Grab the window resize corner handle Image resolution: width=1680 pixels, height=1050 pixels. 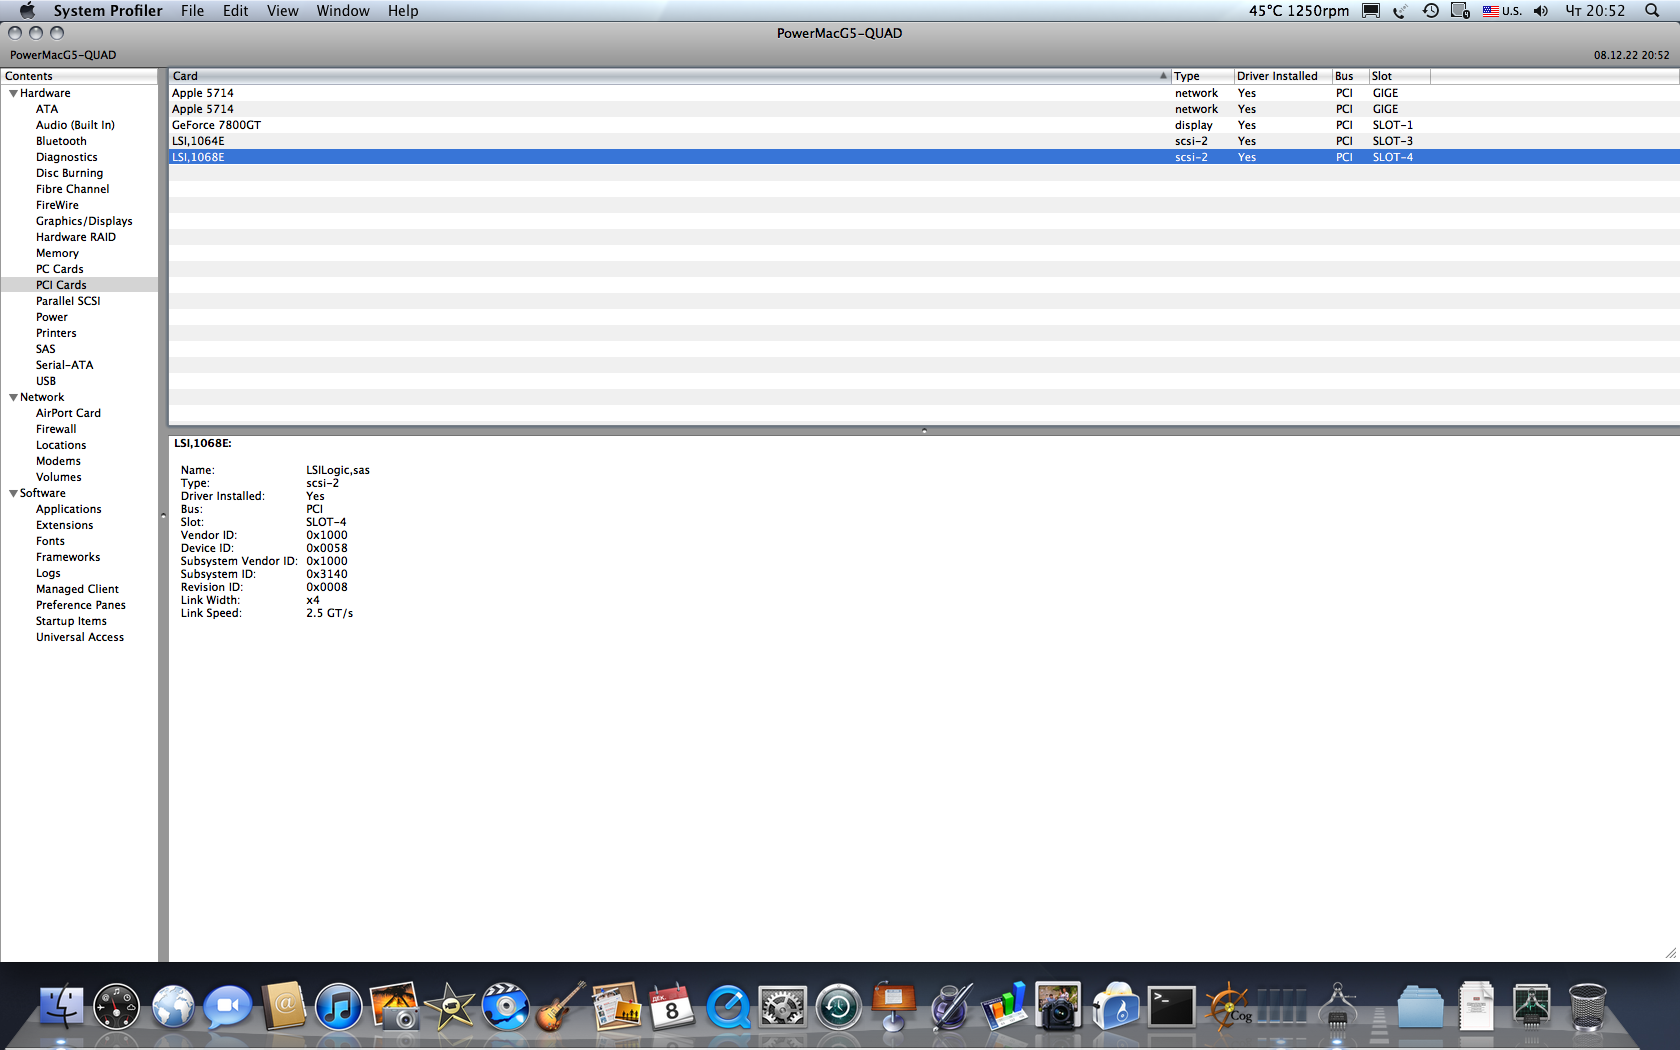pyautogui.click(x=1671, y=953)
